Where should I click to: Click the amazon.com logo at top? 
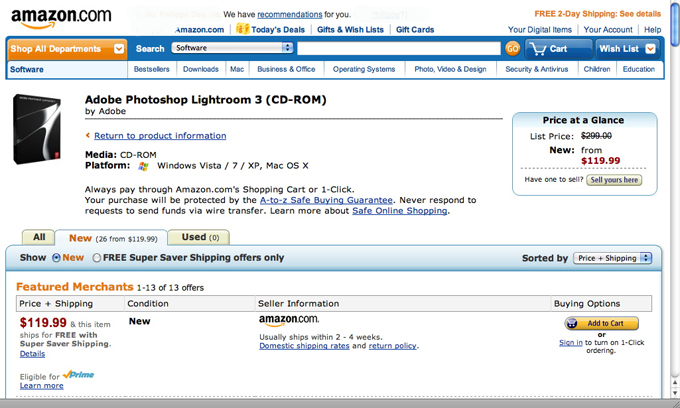coord(61,18)
